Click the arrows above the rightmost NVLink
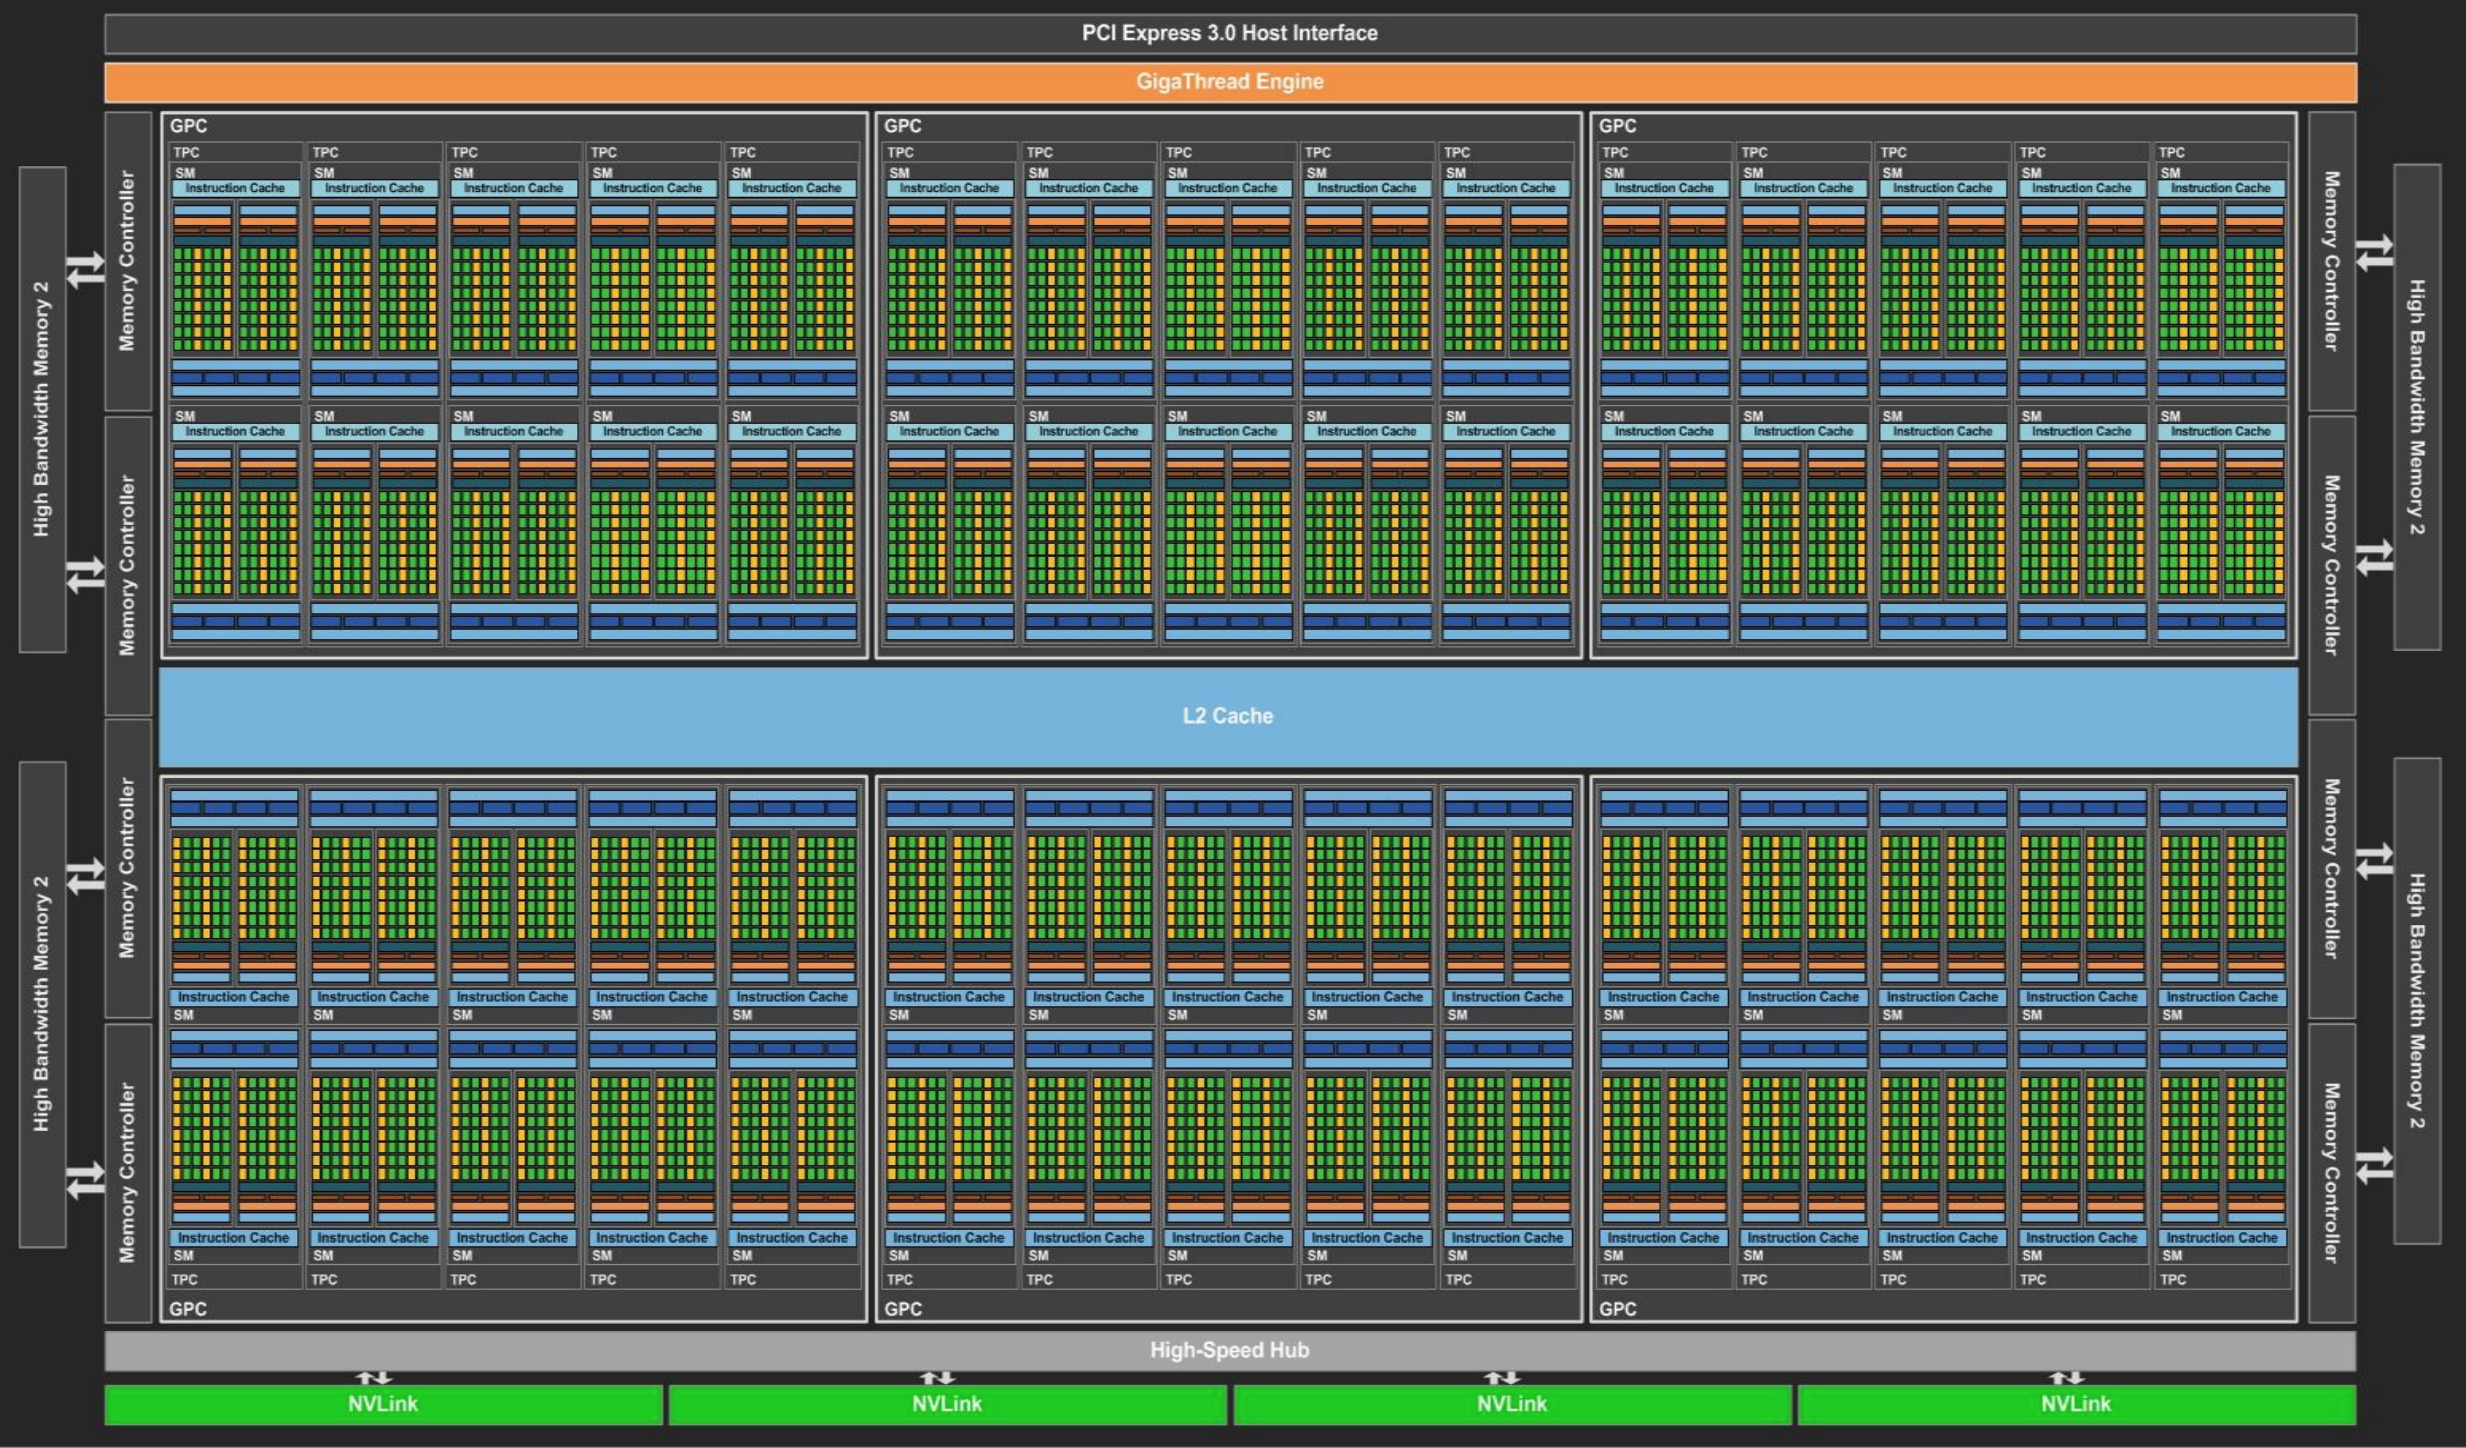The height and width of the screenshot is (1448, 2466). point(2066,1378)
